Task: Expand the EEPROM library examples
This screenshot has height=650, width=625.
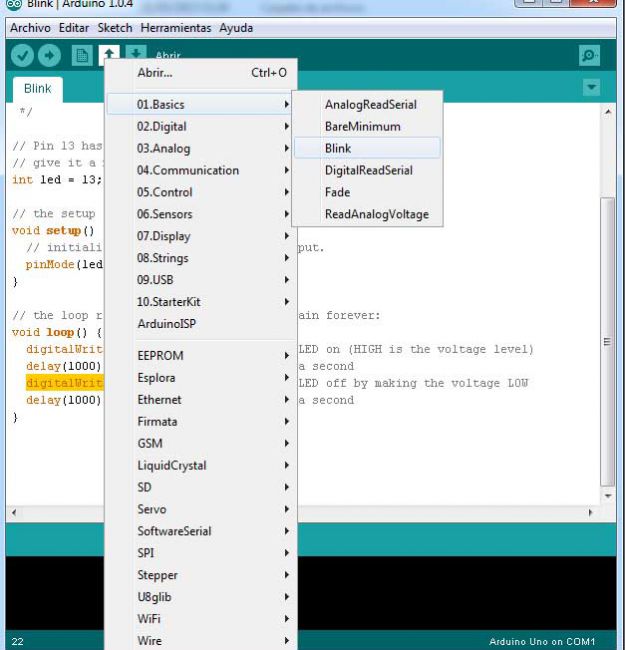Action: click(x=200, y=356)
